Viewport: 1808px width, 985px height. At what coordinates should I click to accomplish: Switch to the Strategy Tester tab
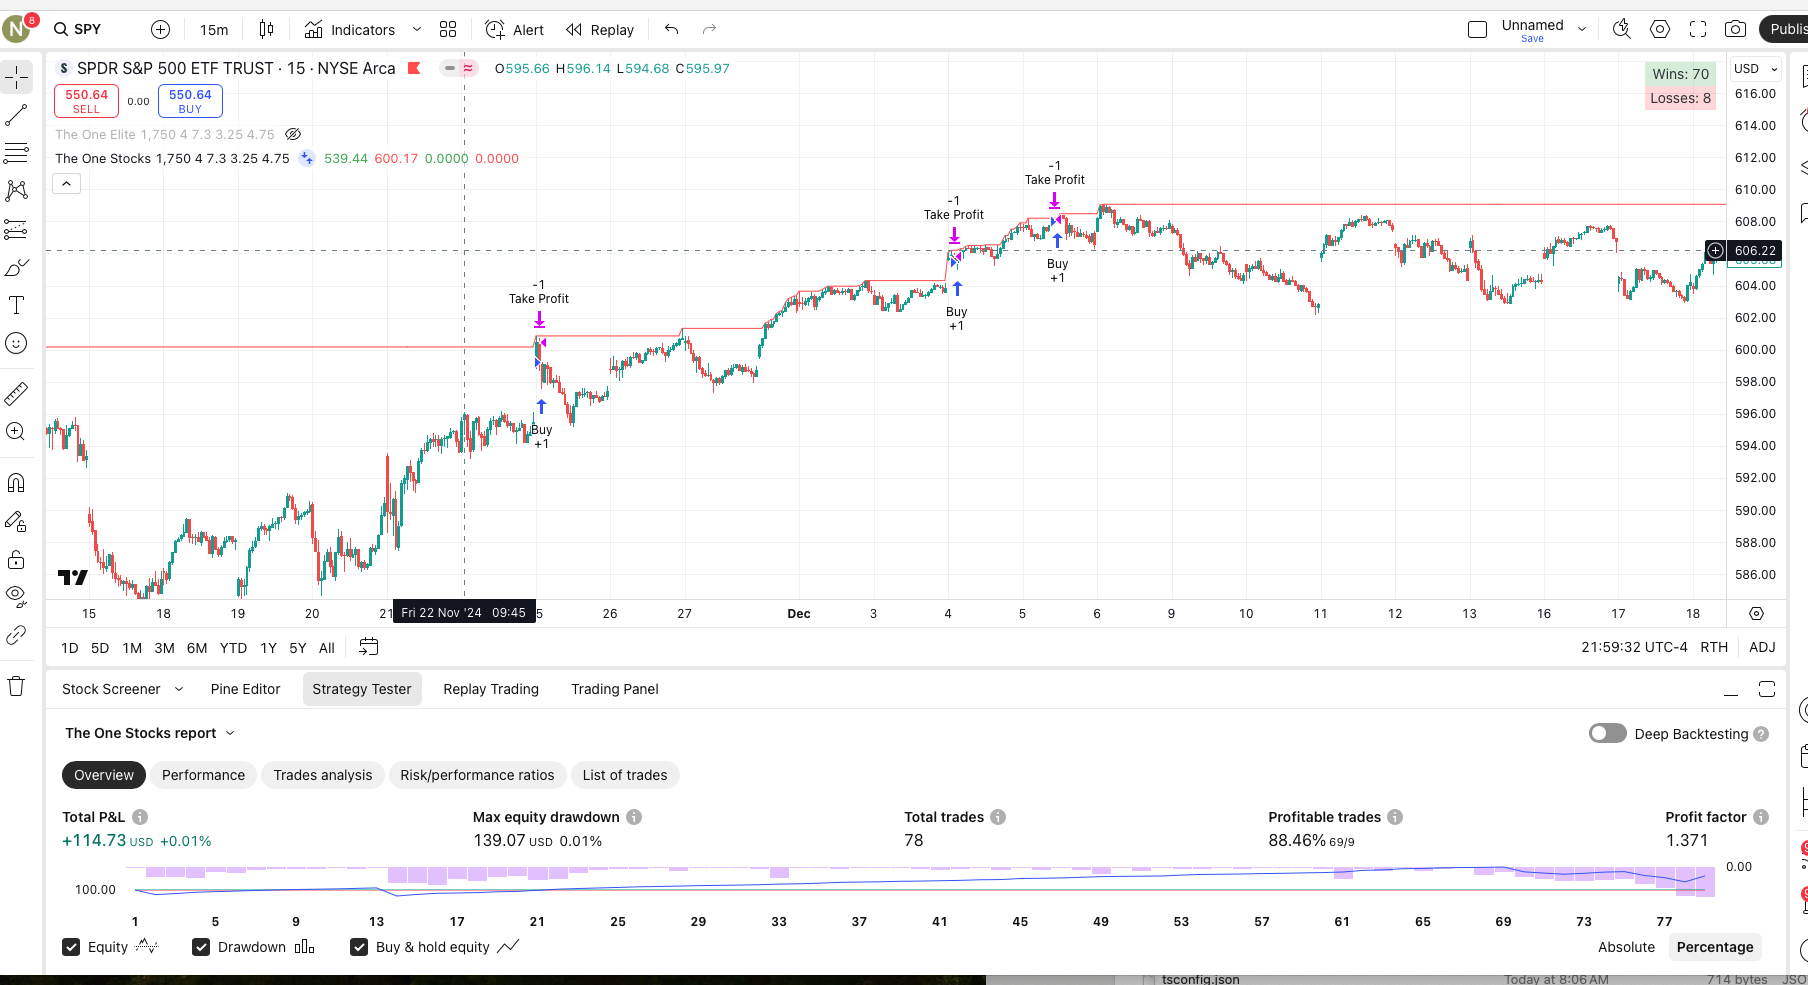(x=362, y=689)
